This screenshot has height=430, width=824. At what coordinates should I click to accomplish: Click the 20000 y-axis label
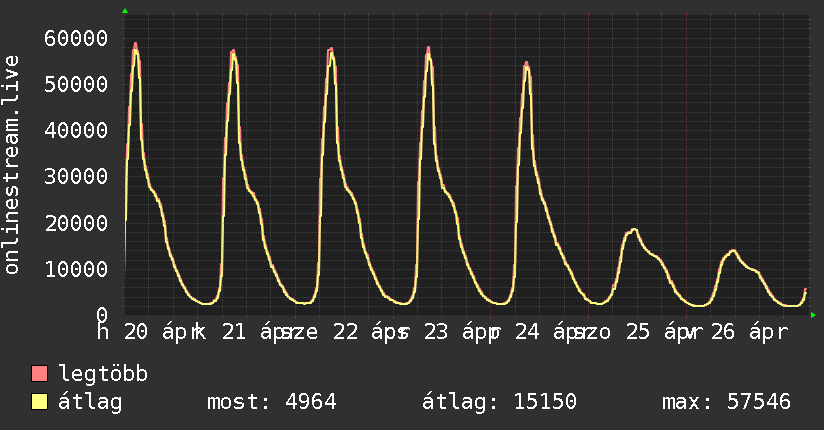point(76,223)
